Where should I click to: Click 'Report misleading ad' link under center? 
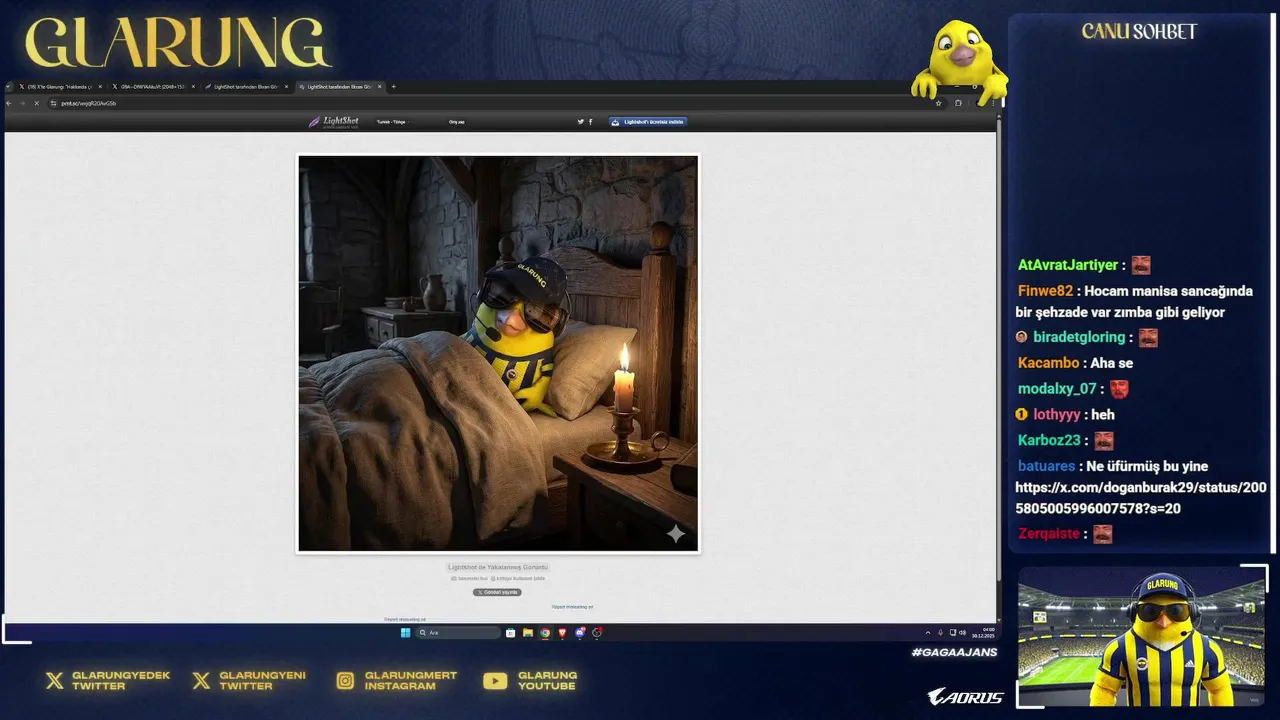coord(572,607)
